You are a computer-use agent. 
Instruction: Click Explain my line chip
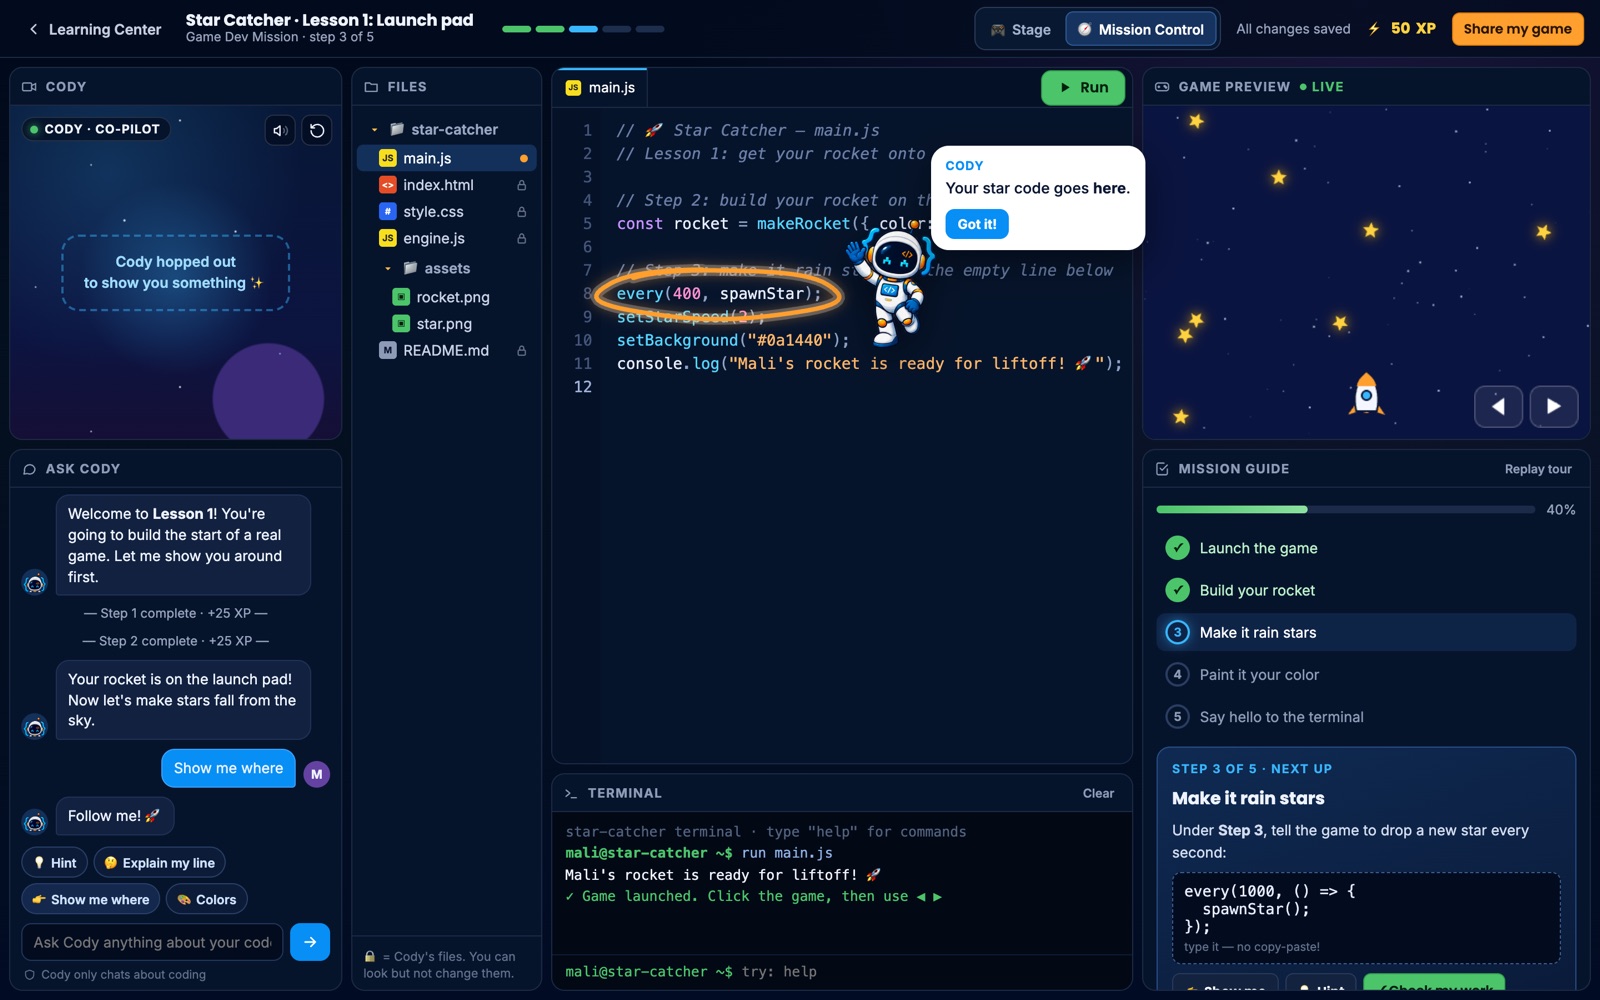160,863
